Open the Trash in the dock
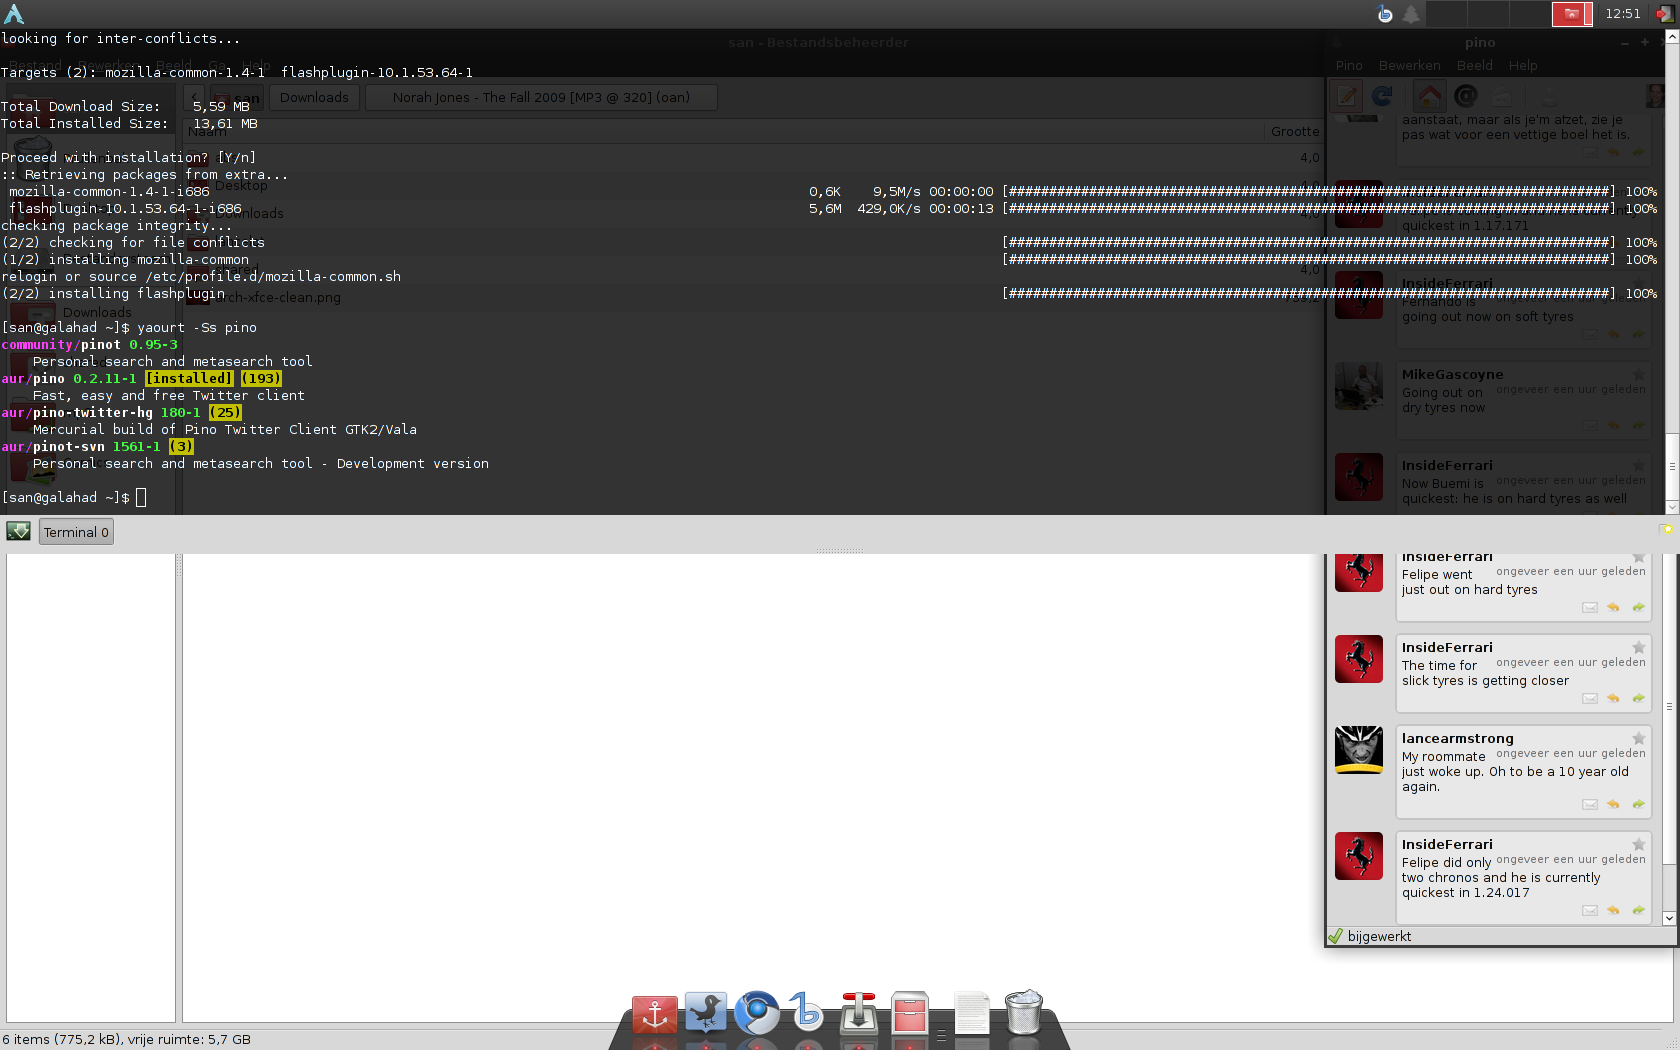This screenshot has width=1680, height=1050. pyautogui.click(x=1023, y=1012)
